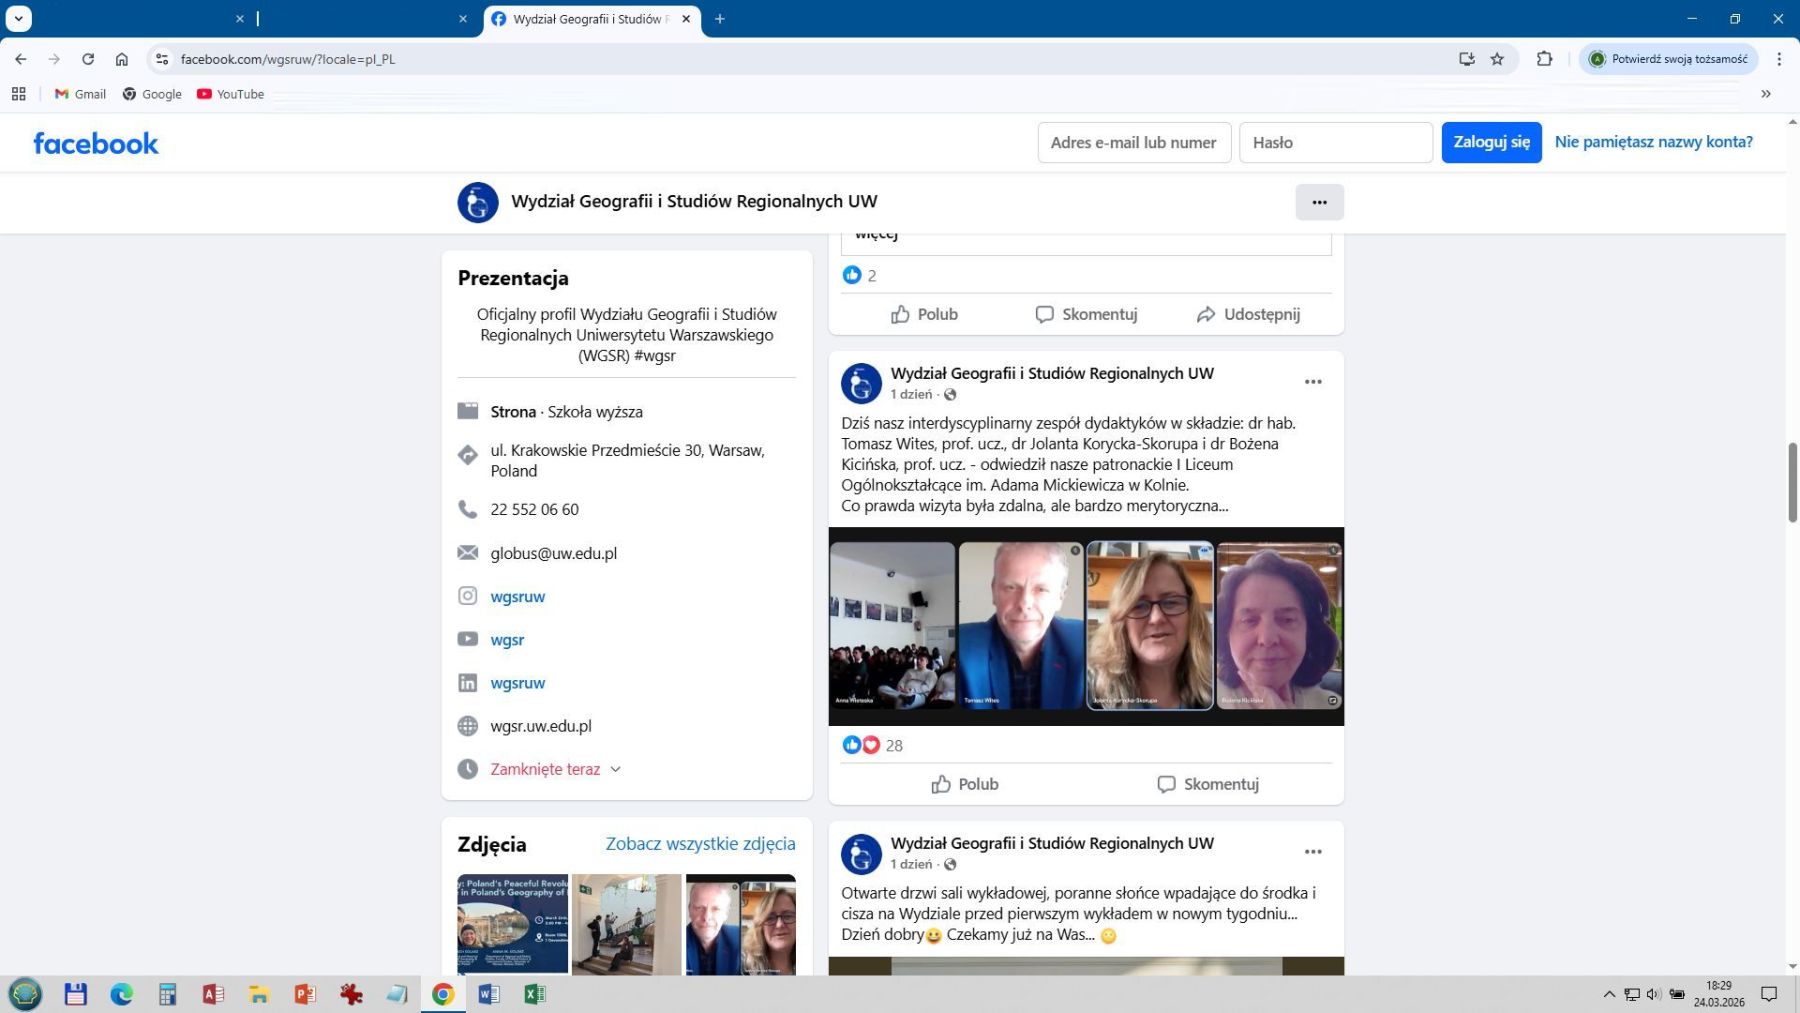Like the didactics team post with Polub
This screenshot has height=1013, width=1800.
[965, 784]
